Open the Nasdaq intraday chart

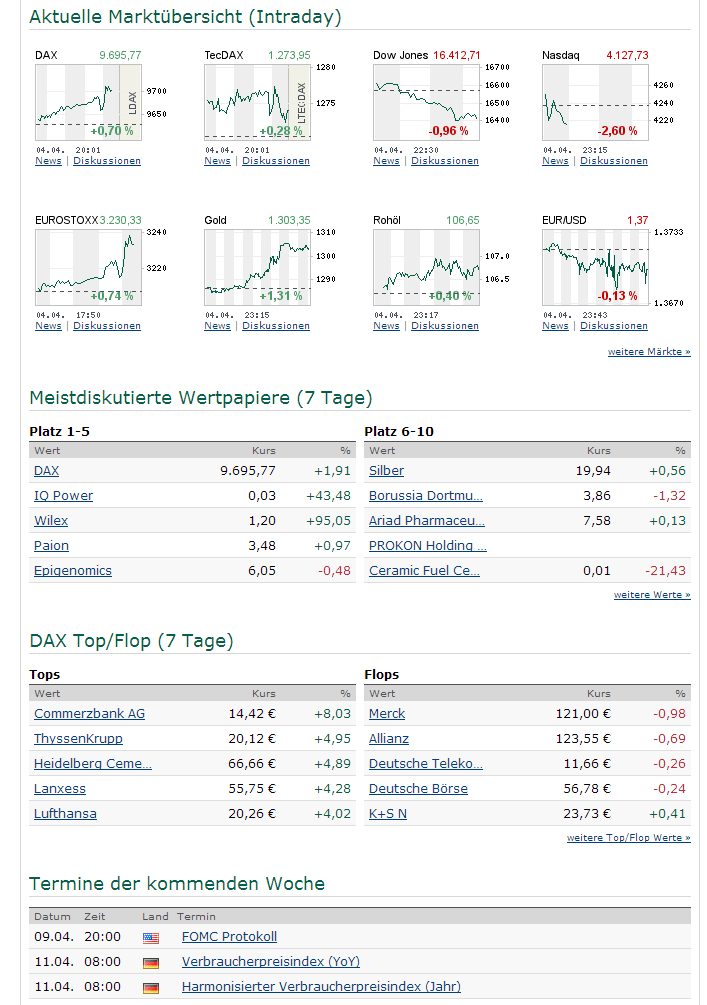[x=595, y=102]
